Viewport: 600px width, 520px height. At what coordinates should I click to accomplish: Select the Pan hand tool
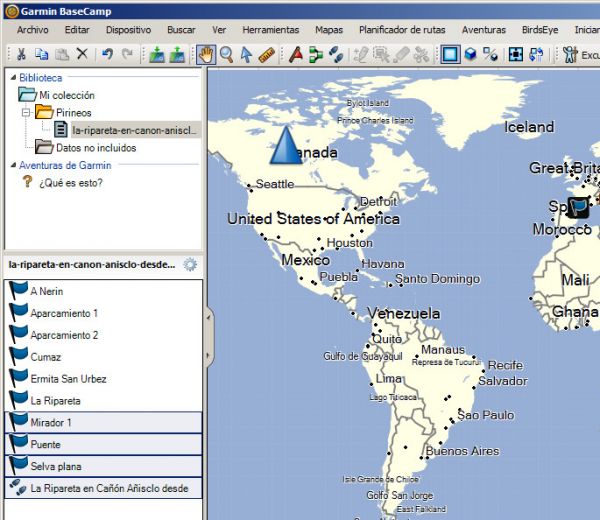(x=206, y=55)
